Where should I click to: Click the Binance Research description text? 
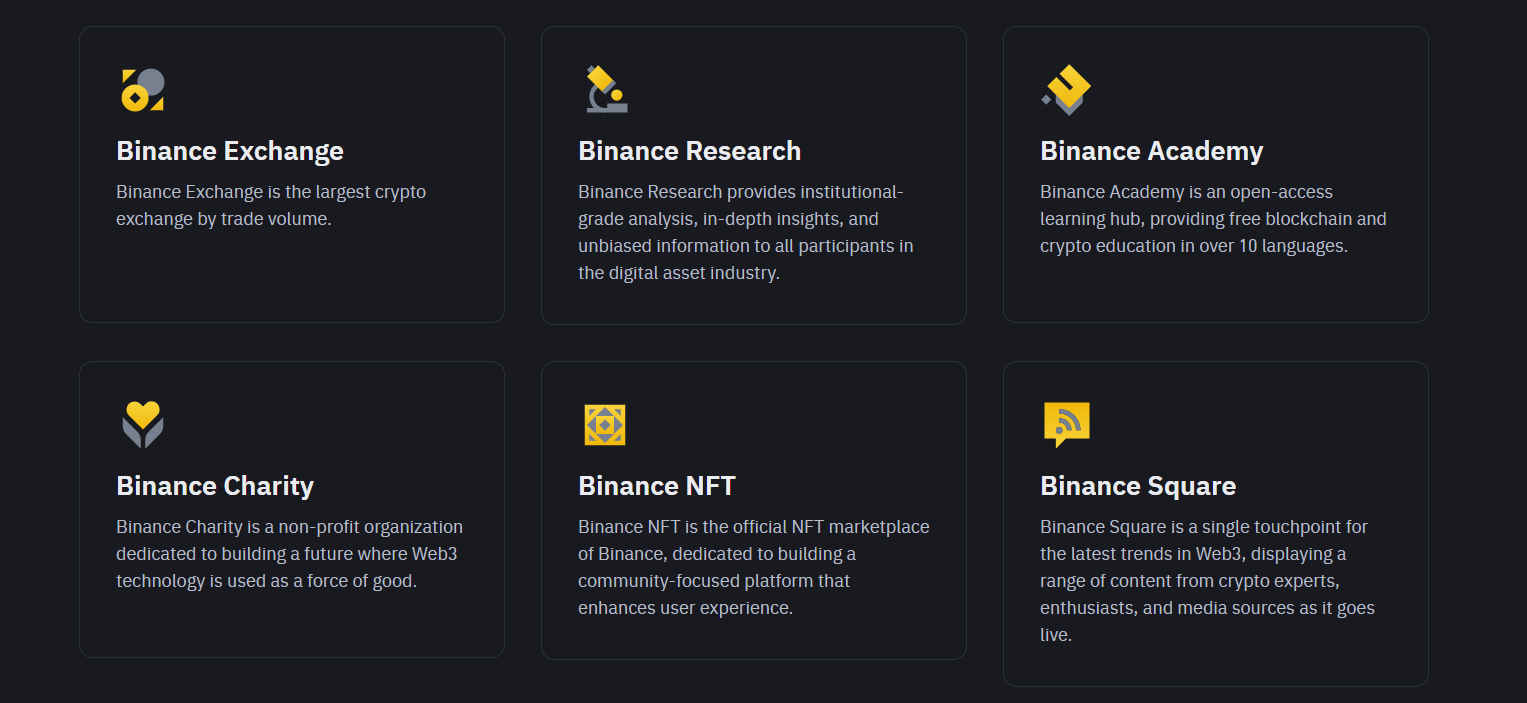coord(744,232)
